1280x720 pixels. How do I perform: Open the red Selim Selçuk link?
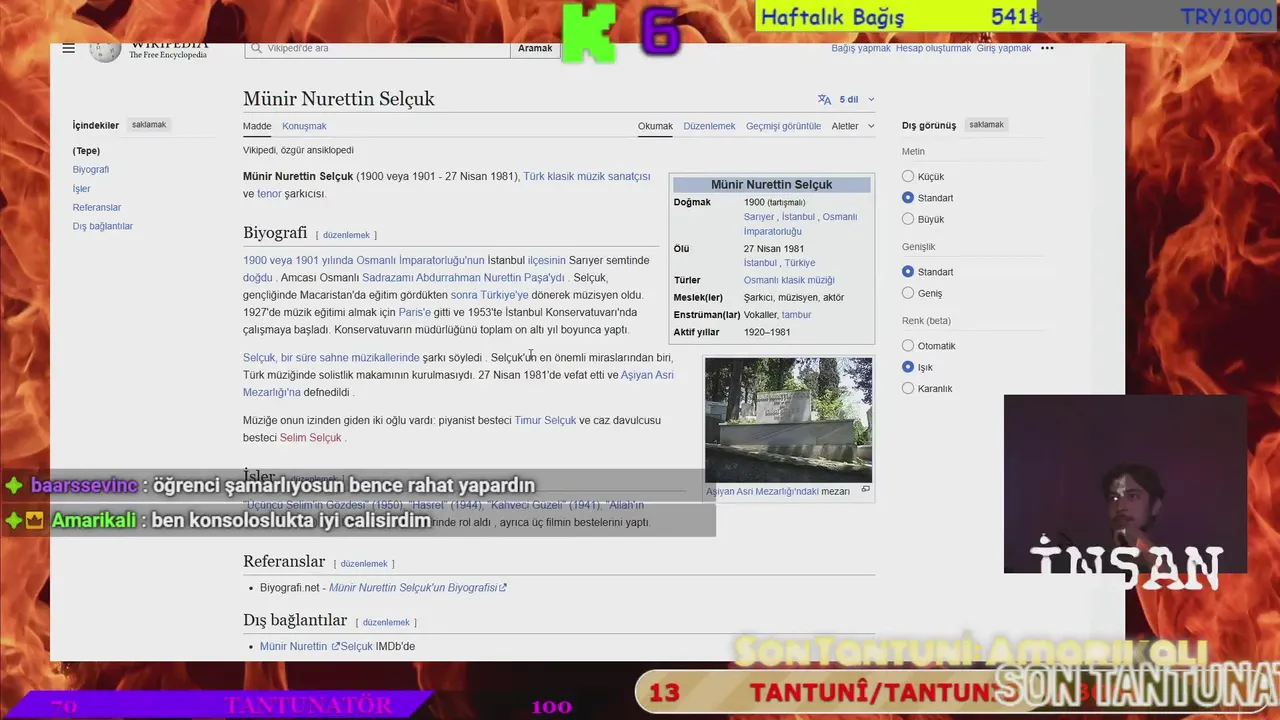[311, 438]
